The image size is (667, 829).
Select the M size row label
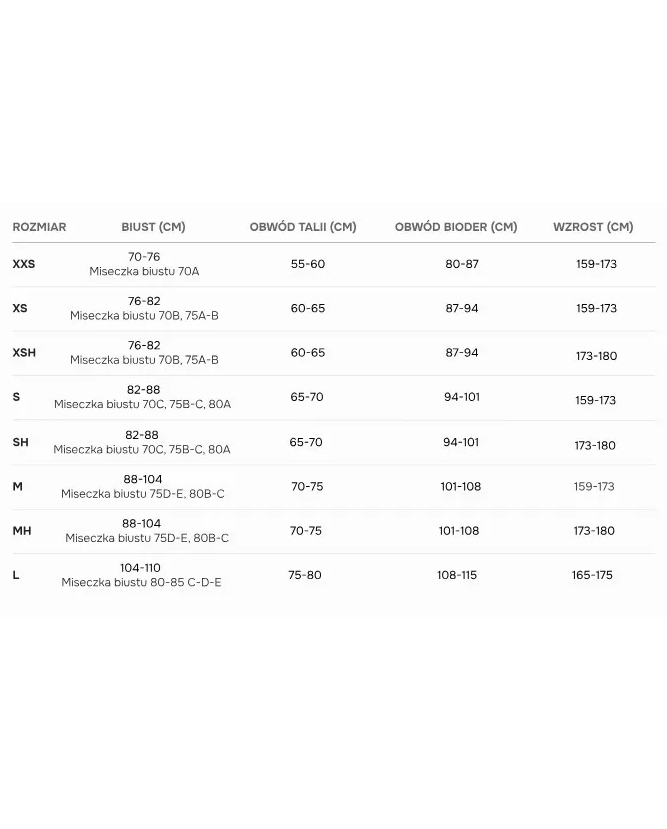17,486
